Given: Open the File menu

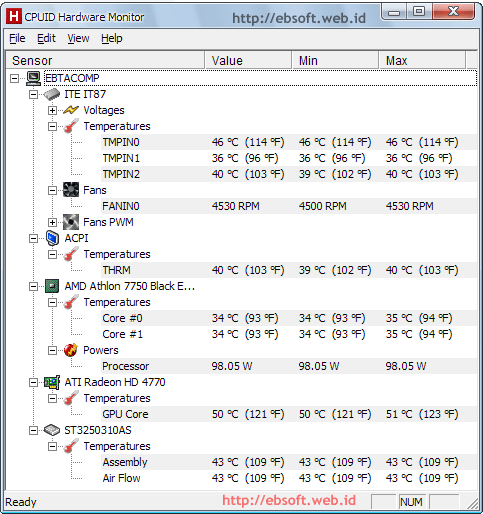Looking at the screenshot, I should click(x=17, y=38).
